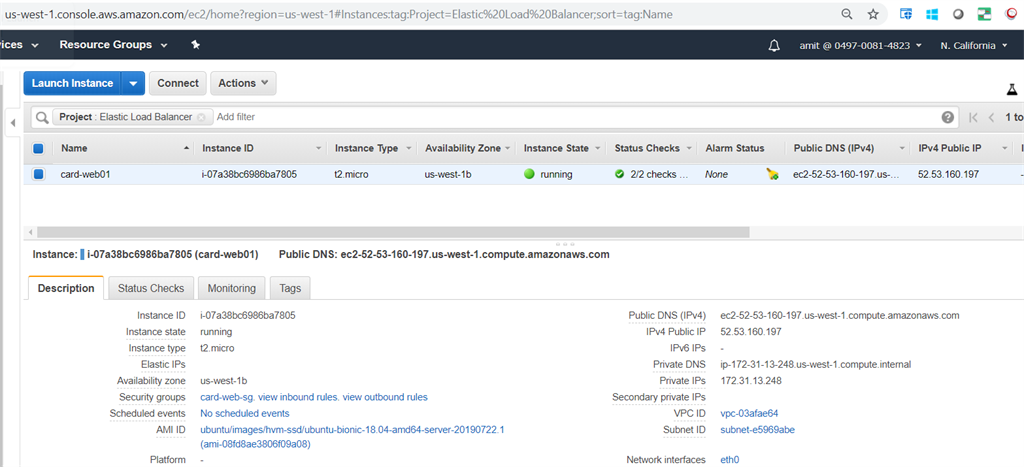Viewport: 1024px width, 467px height.
Task: Open the view inbound rules link
Action: [x=298, y=397]
